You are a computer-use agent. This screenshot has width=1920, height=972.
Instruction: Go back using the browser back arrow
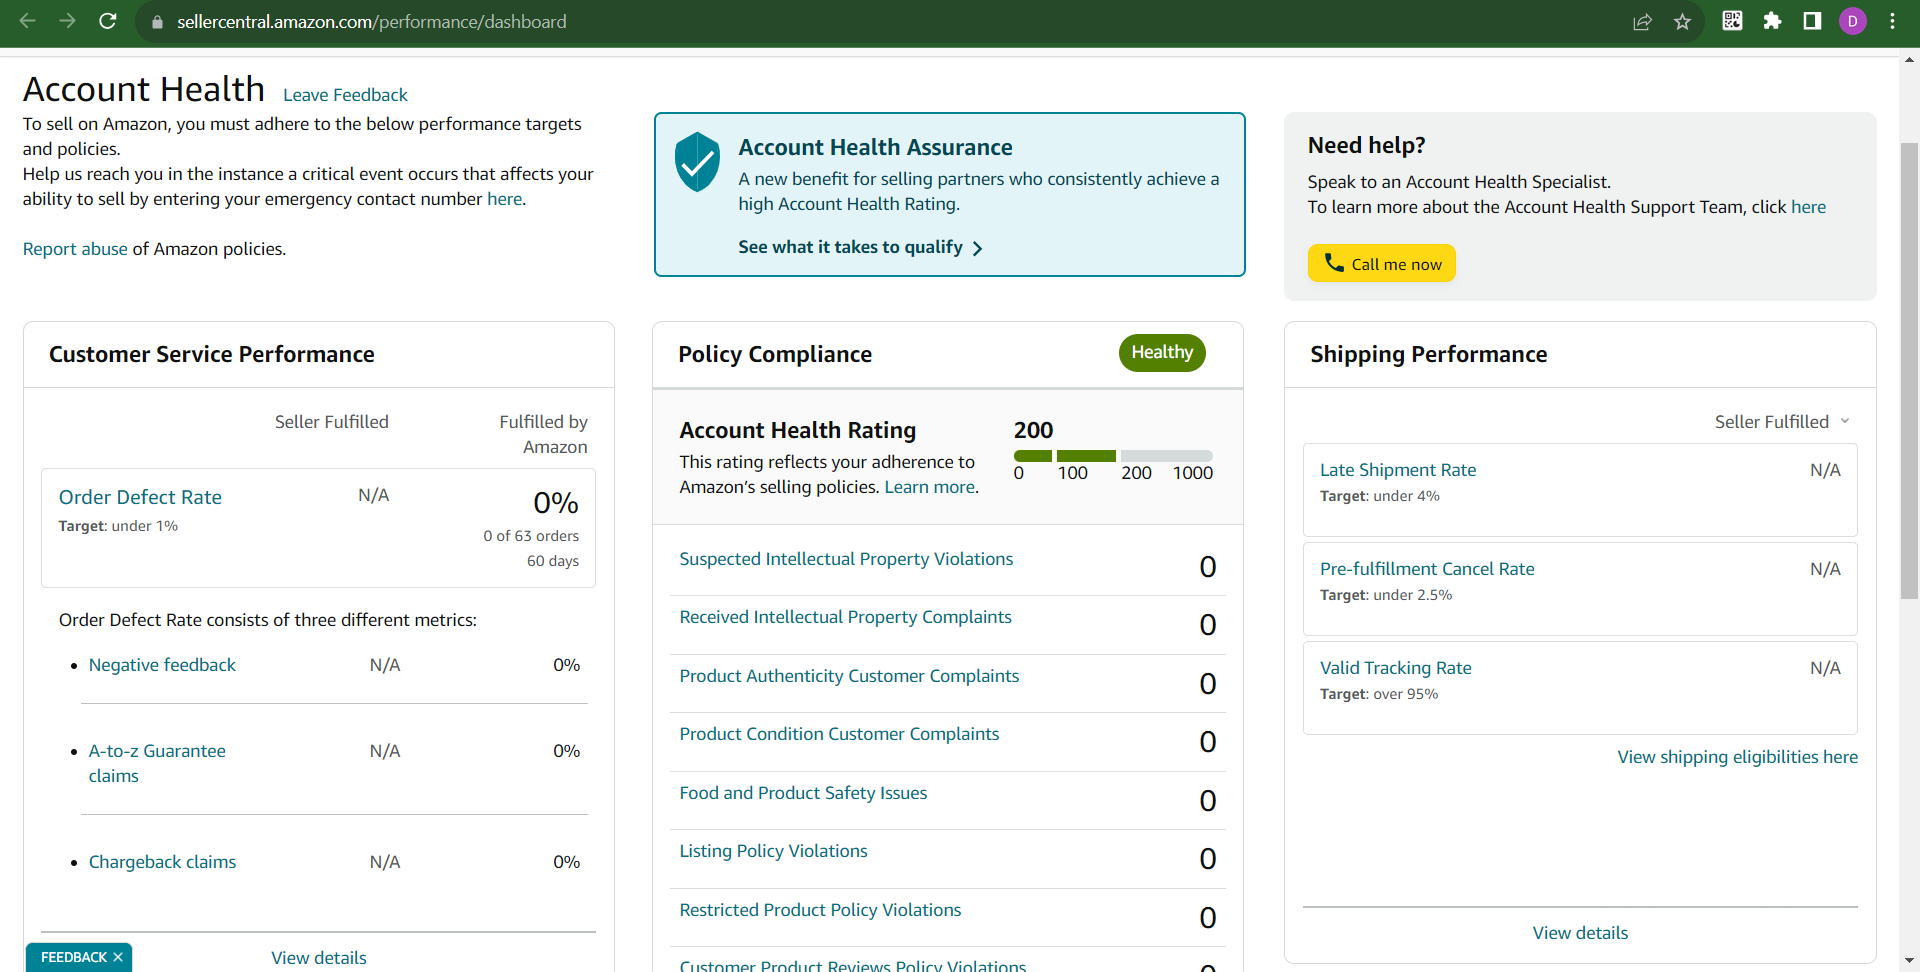tap(27, 21)
